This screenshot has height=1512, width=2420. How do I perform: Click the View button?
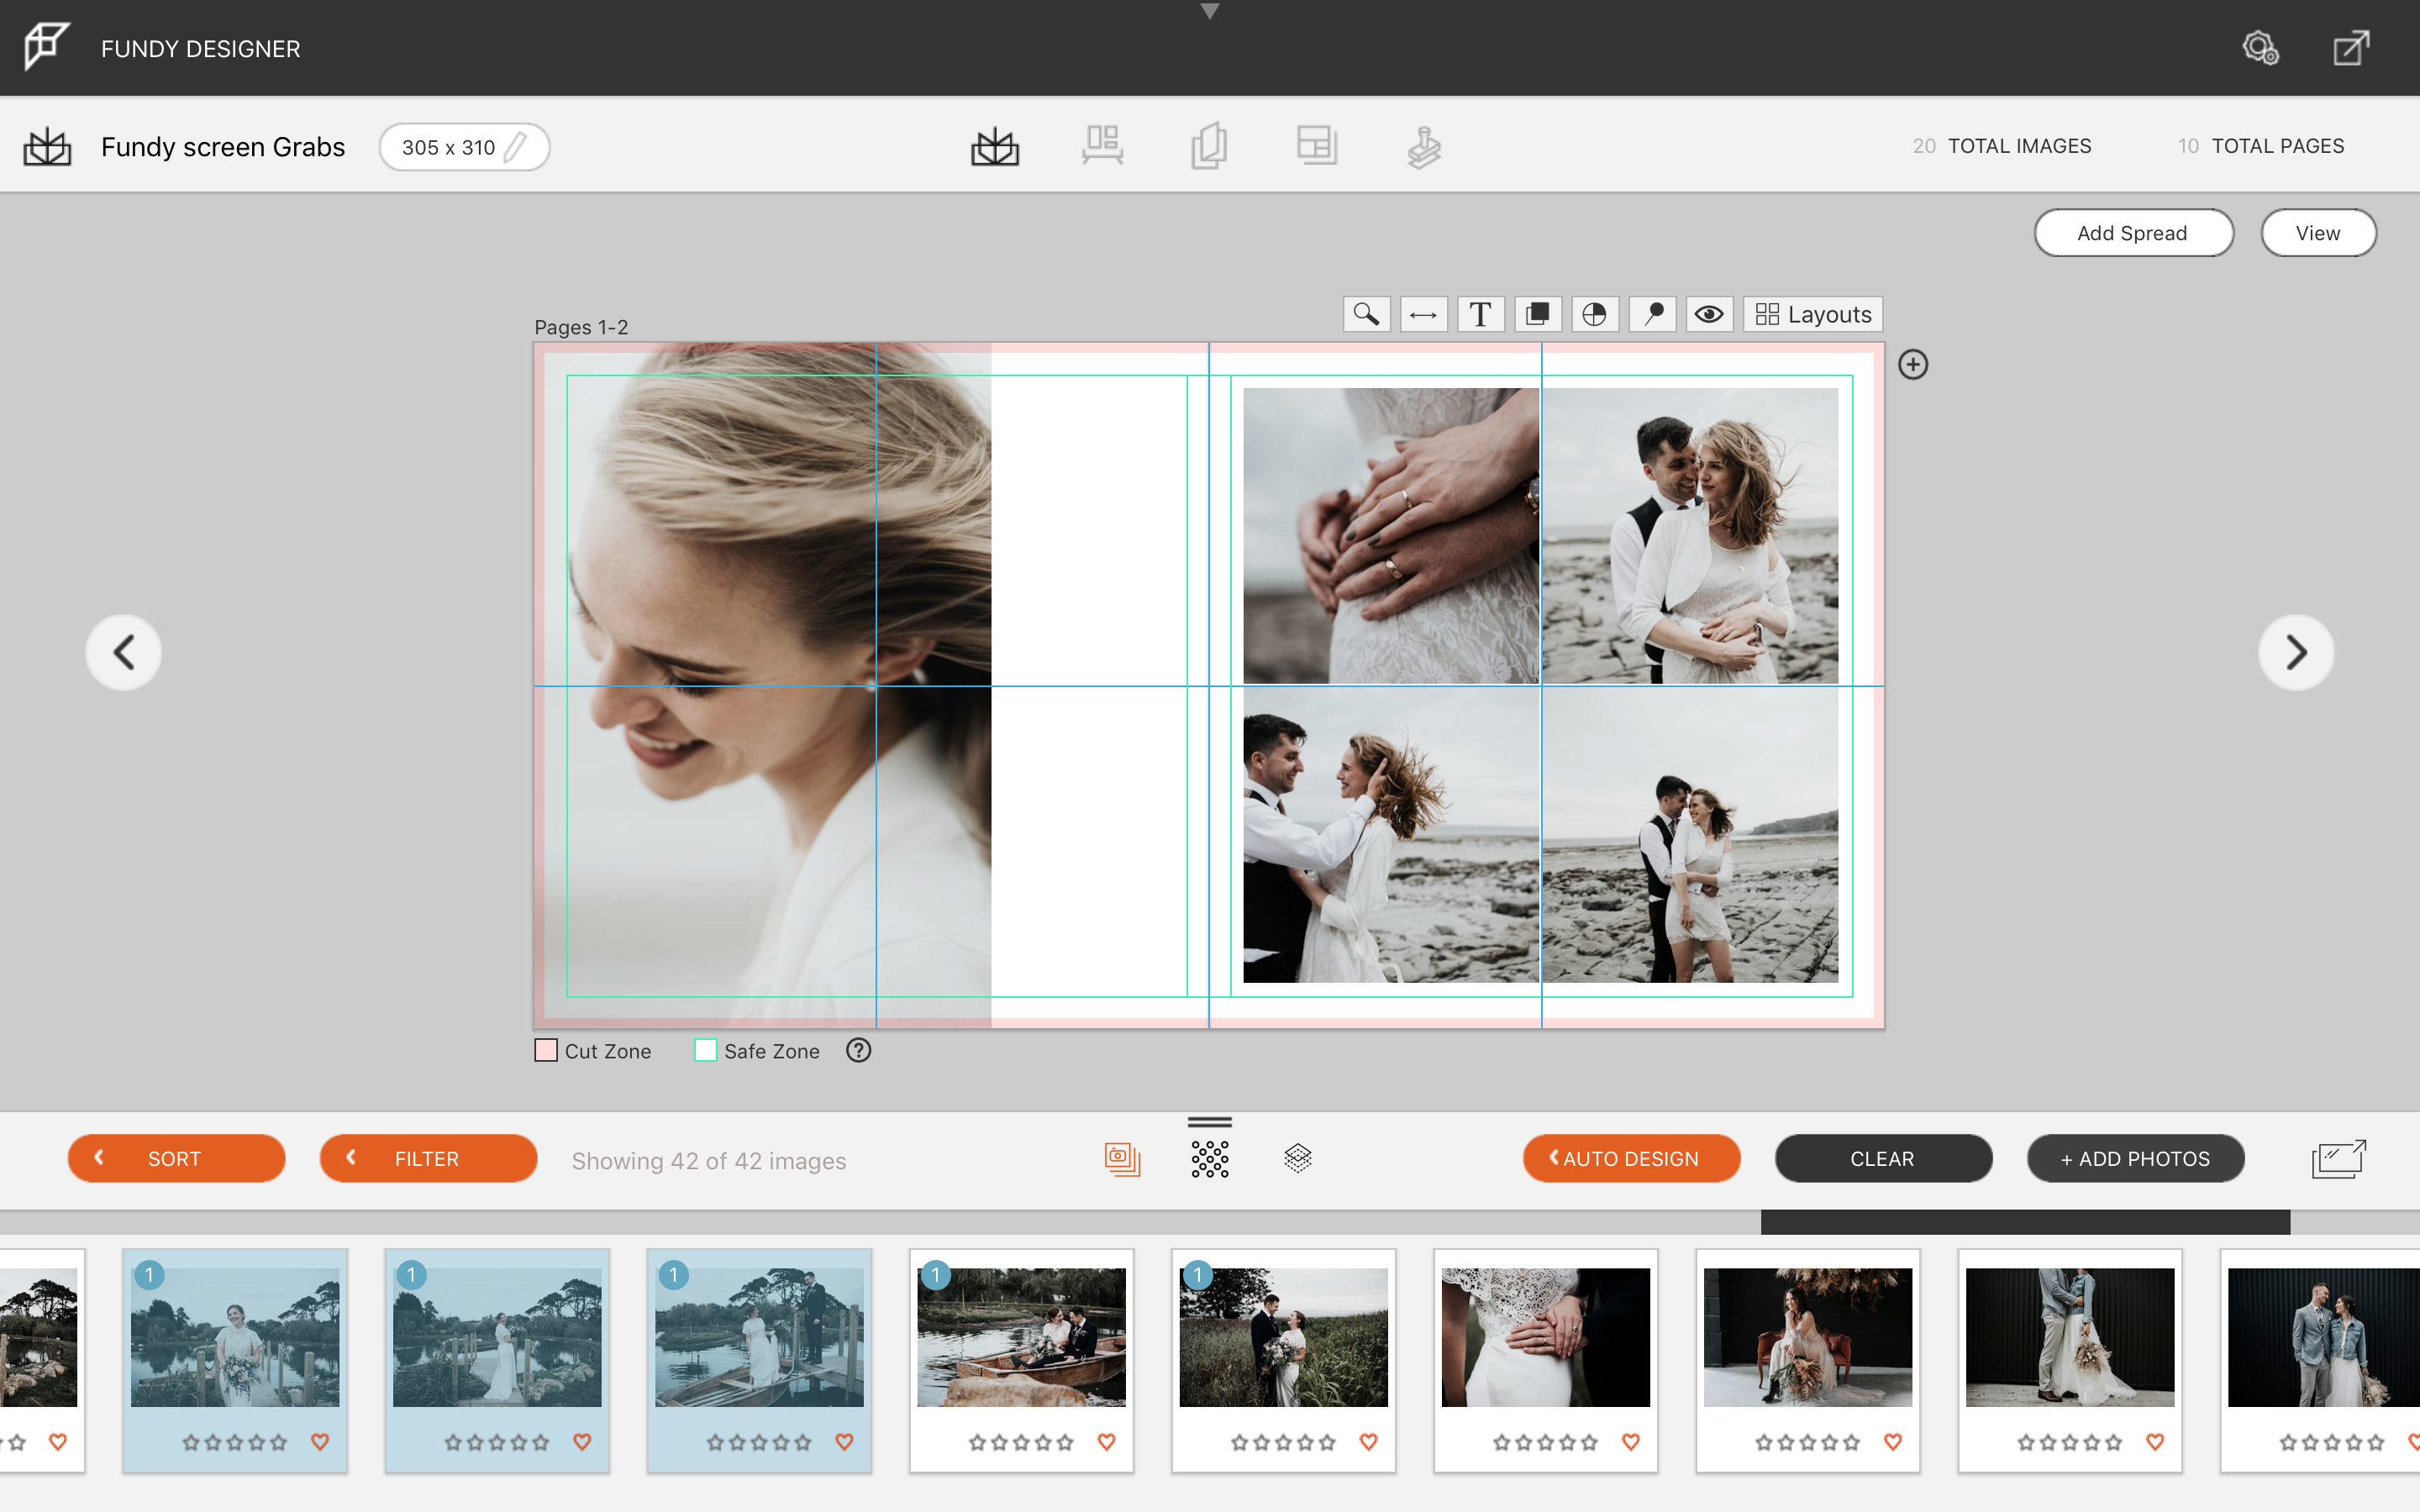coord(2318,233)
